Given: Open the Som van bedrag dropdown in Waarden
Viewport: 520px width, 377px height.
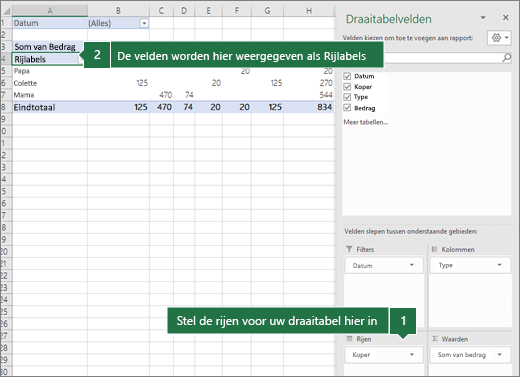Looking at the screenshot, I should click(499, 355).
